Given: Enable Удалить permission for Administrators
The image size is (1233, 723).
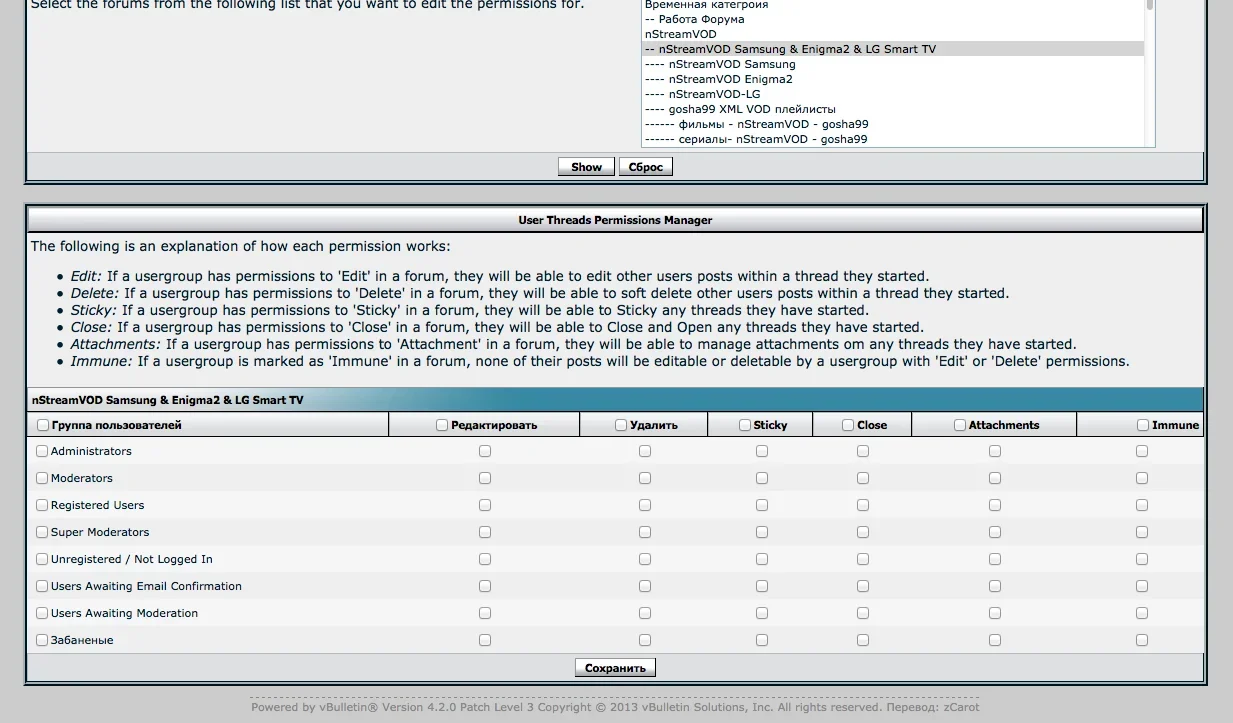Looking at the screenshot, I should pyautogui.click(x=645, y=451).
